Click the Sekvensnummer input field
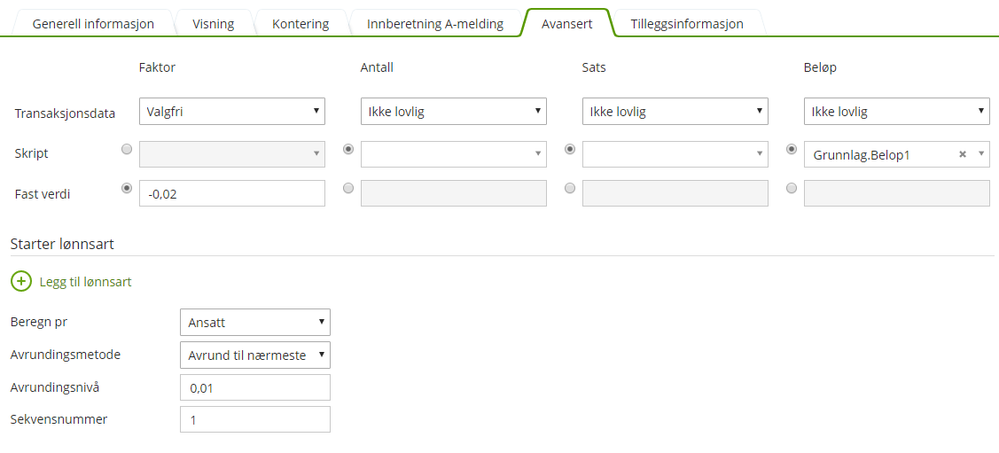This screenshot has width=999, height=453. point(255,420)
